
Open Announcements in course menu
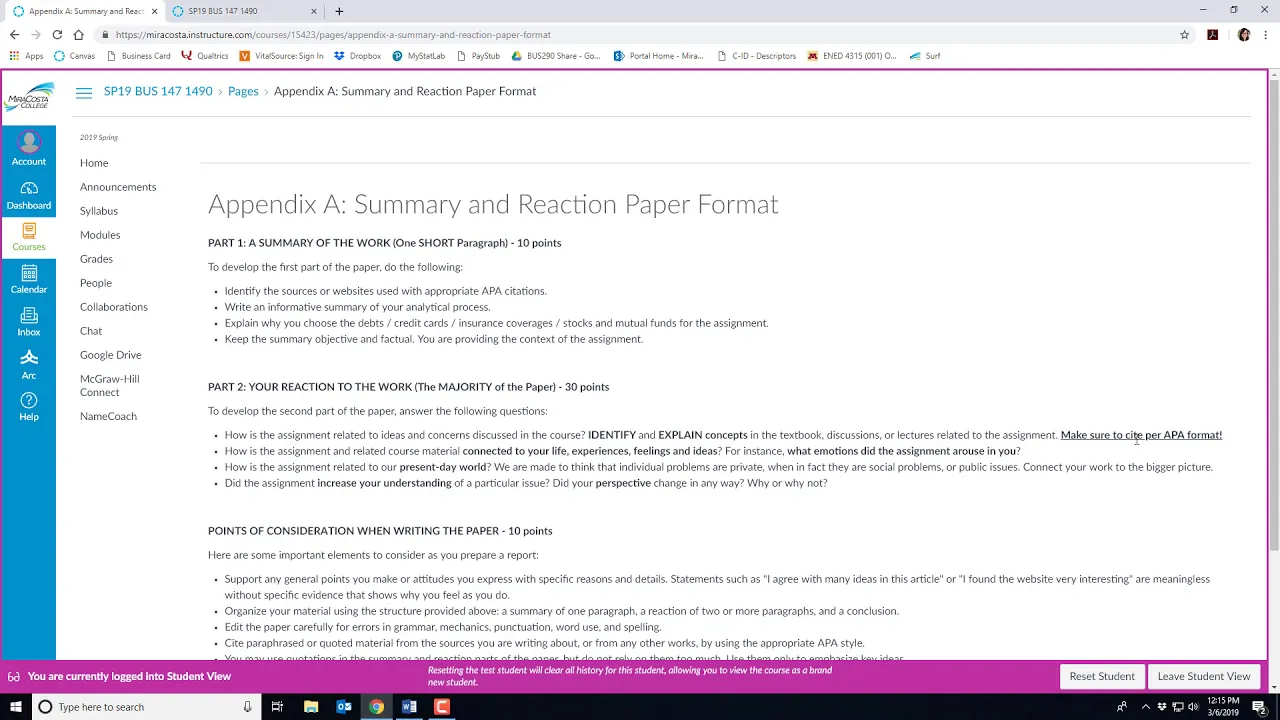(118, 187)
